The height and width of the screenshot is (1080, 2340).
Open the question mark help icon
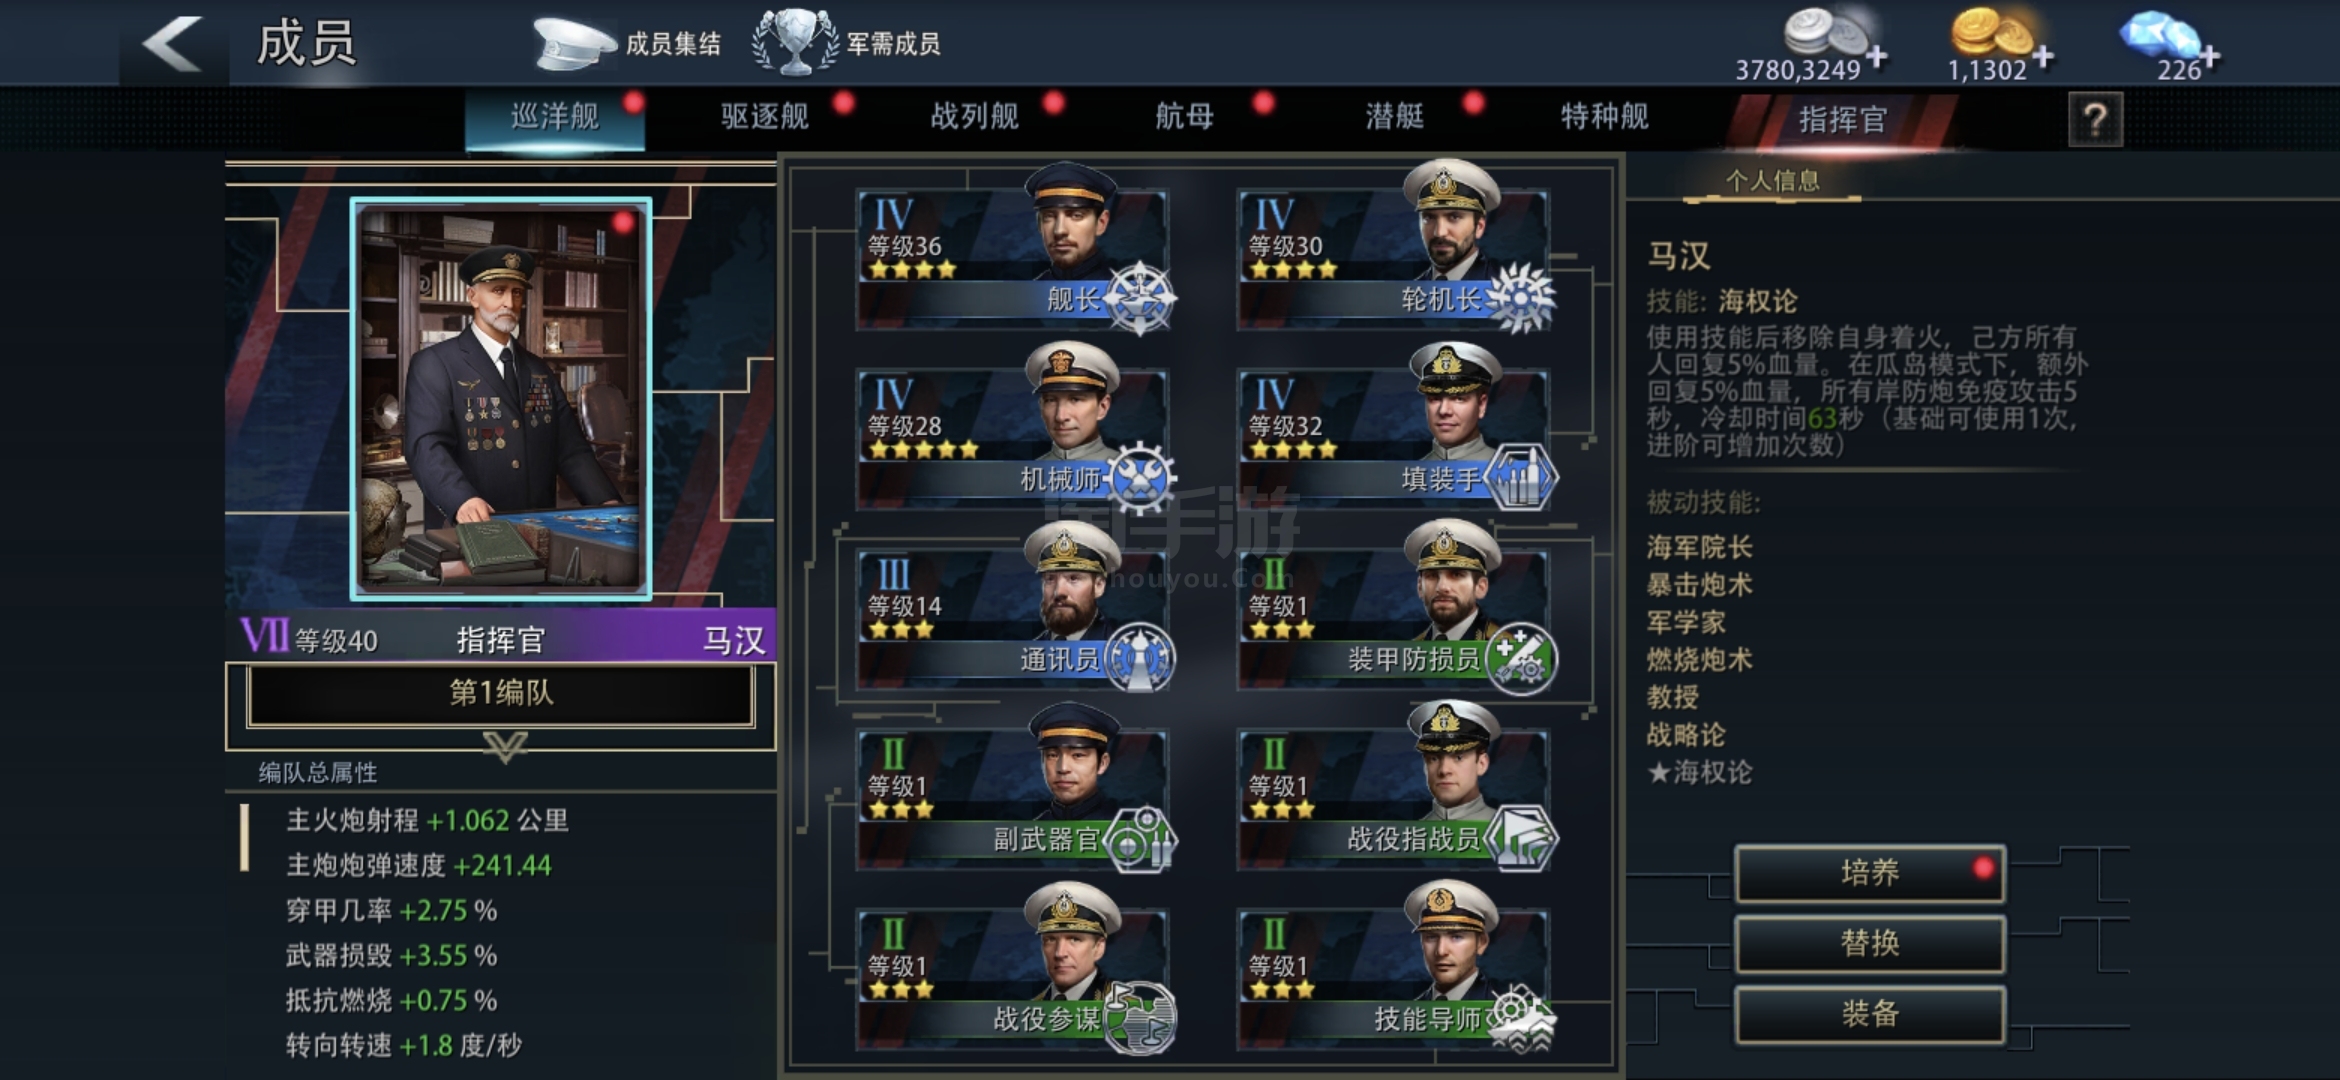click(x=2095, y=120)
